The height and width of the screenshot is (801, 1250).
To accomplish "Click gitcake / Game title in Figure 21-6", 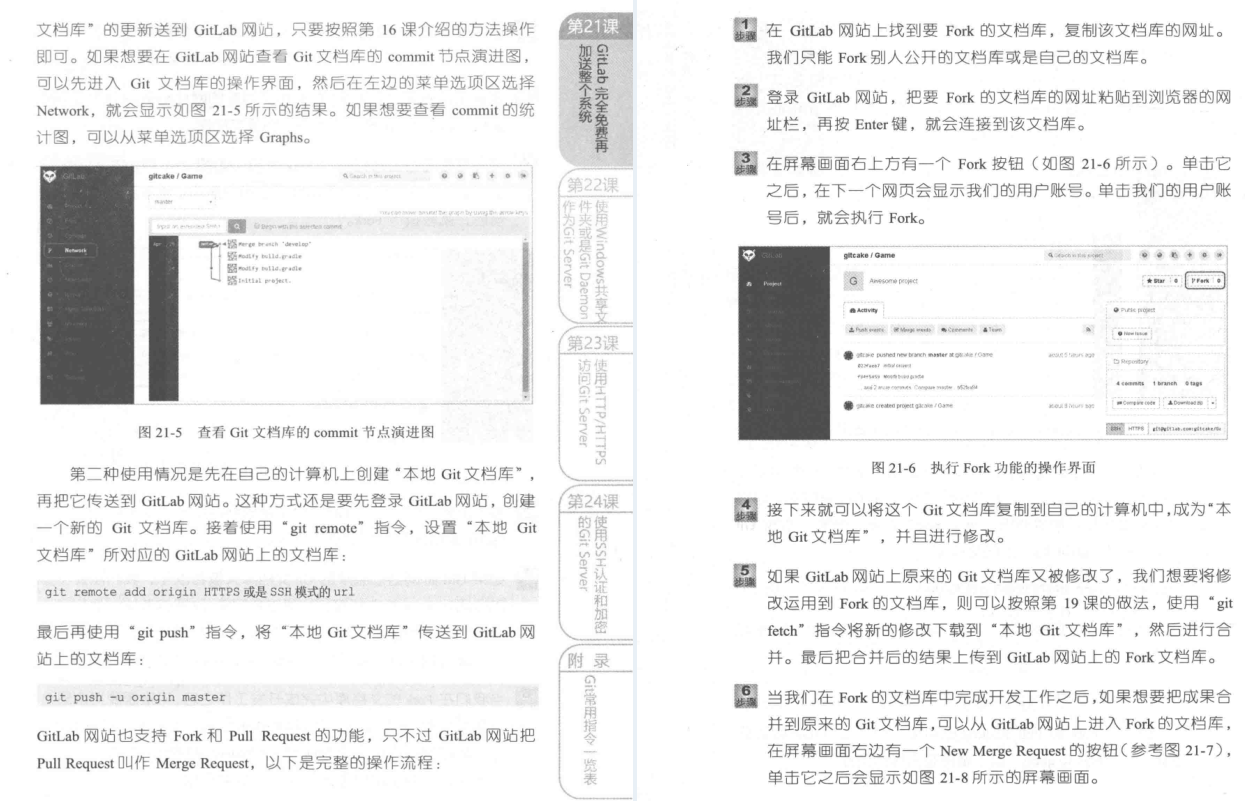I will tap(869, 256).
